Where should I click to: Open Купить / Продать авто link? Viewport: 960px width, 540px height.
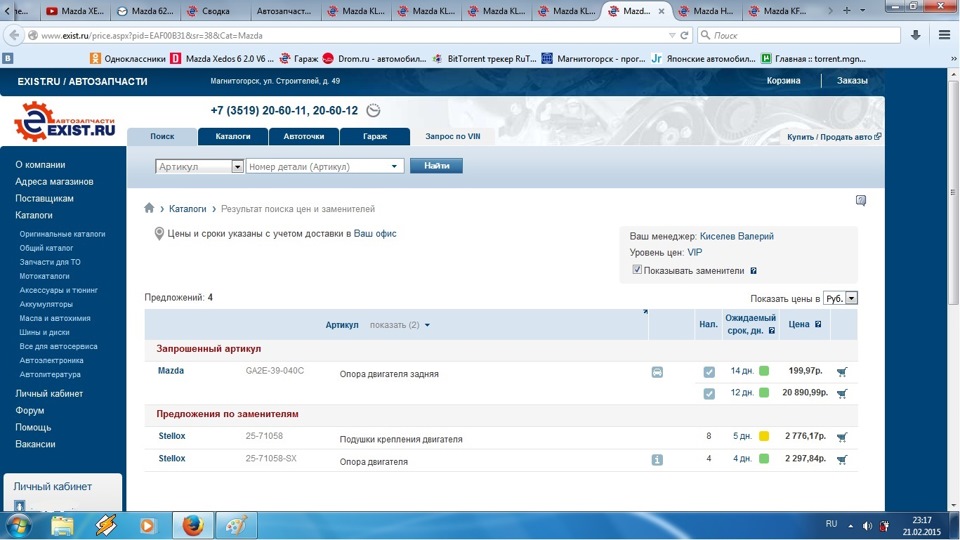point(834,137)
